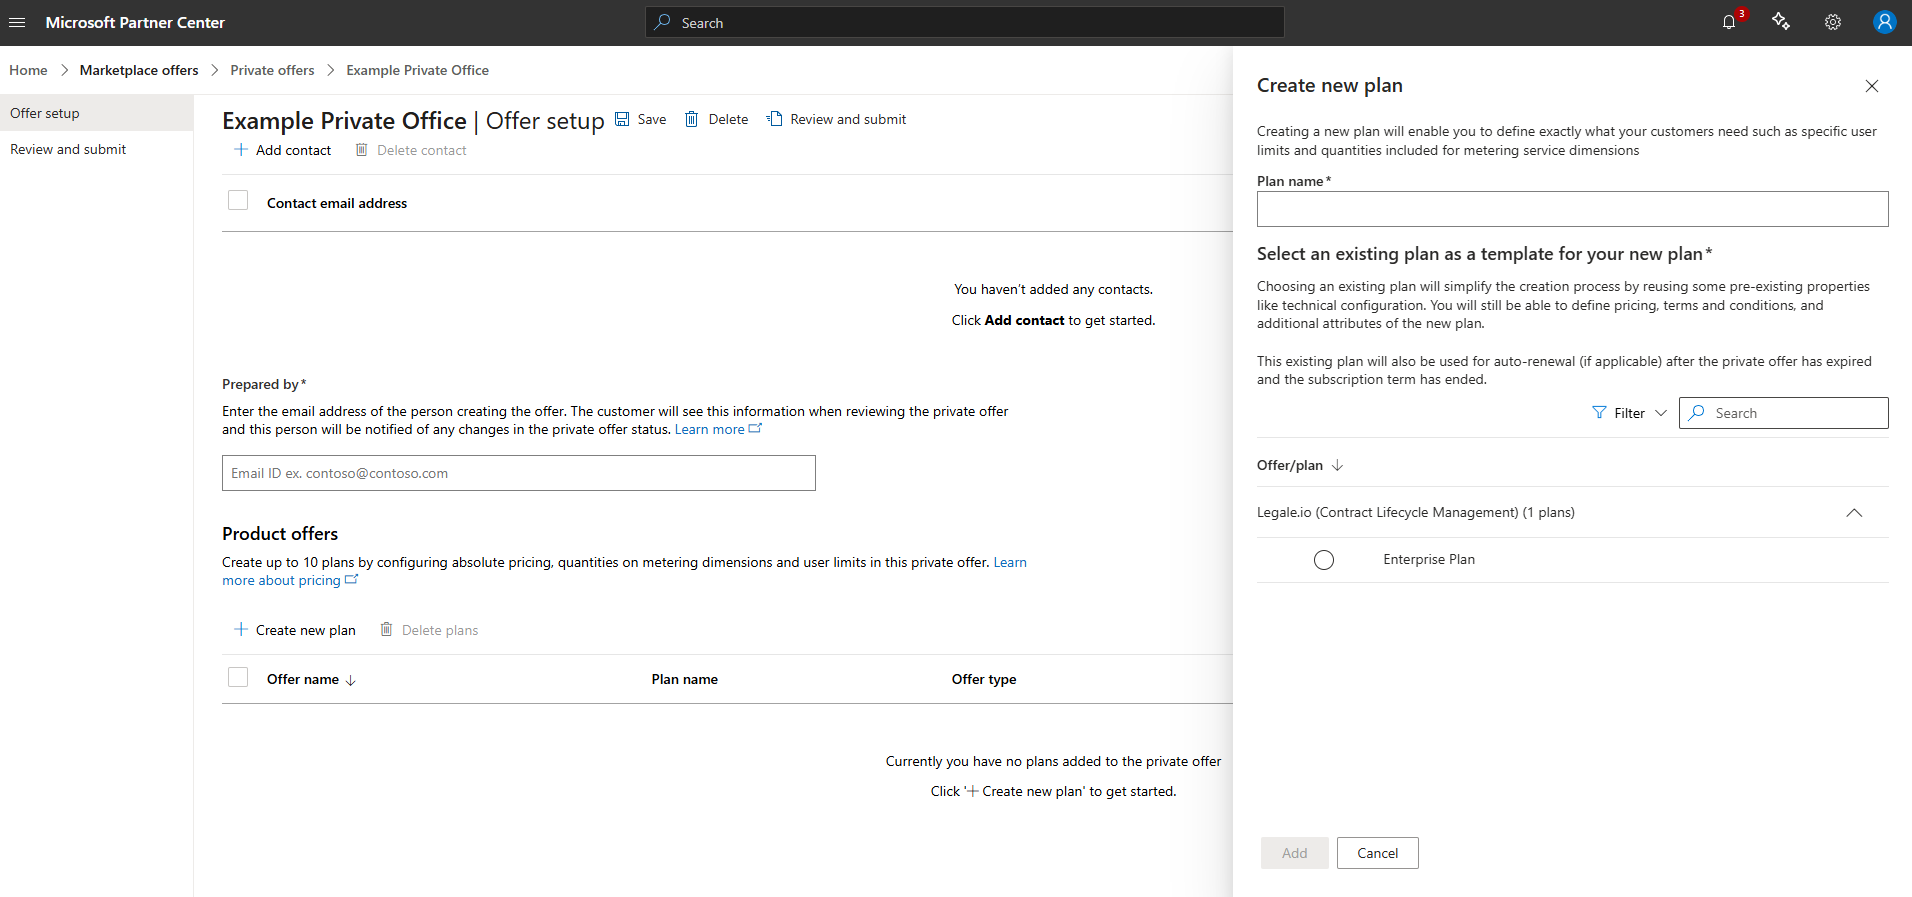Click Offer type column header

pos(984,679)
